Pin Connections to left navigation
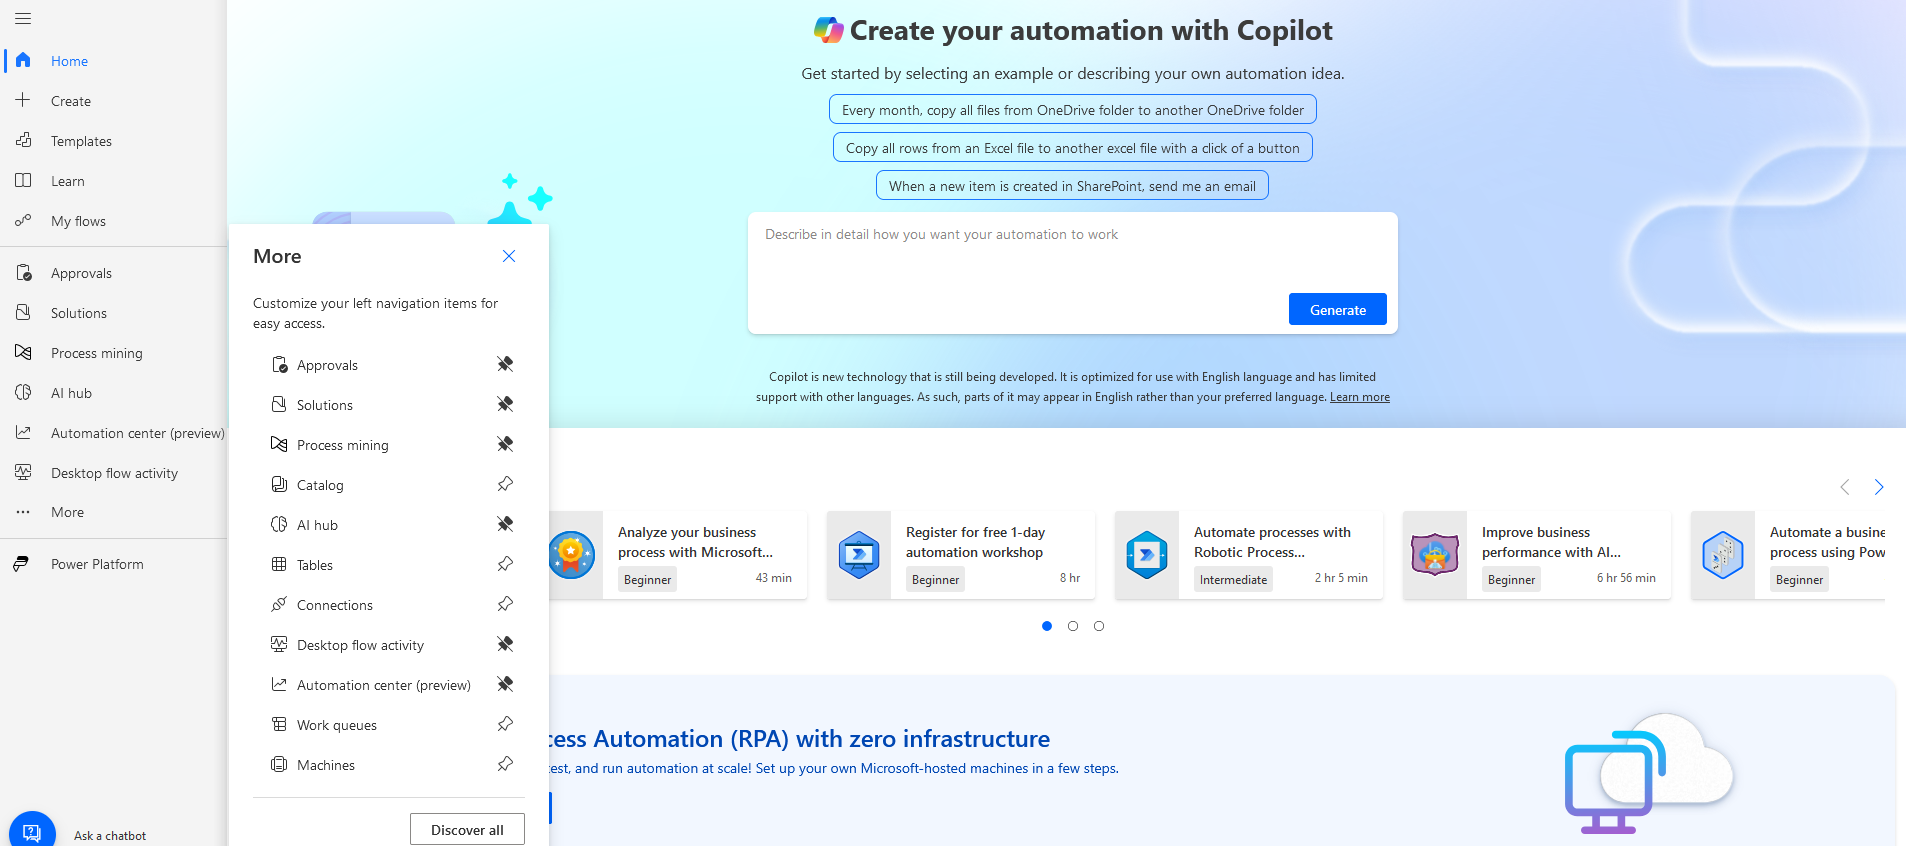 point(505,604)
